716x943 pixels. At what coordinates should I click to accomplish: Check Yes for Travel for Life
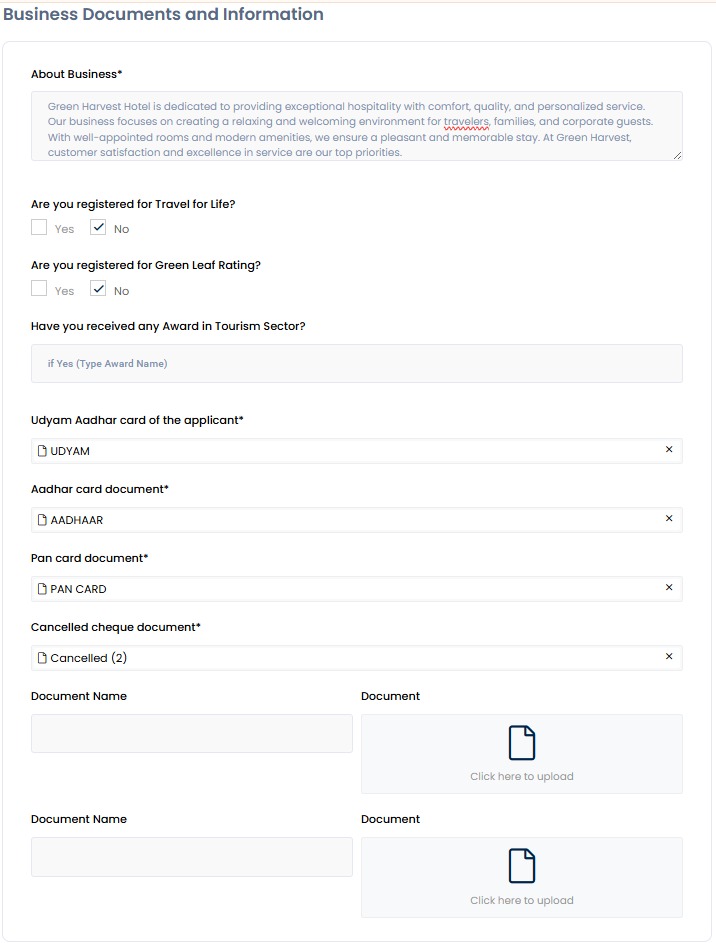click(39, 228)
